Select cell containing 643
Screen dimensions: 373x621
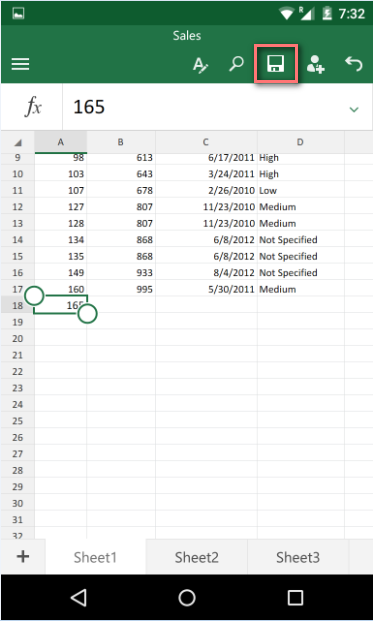(121, 174)
